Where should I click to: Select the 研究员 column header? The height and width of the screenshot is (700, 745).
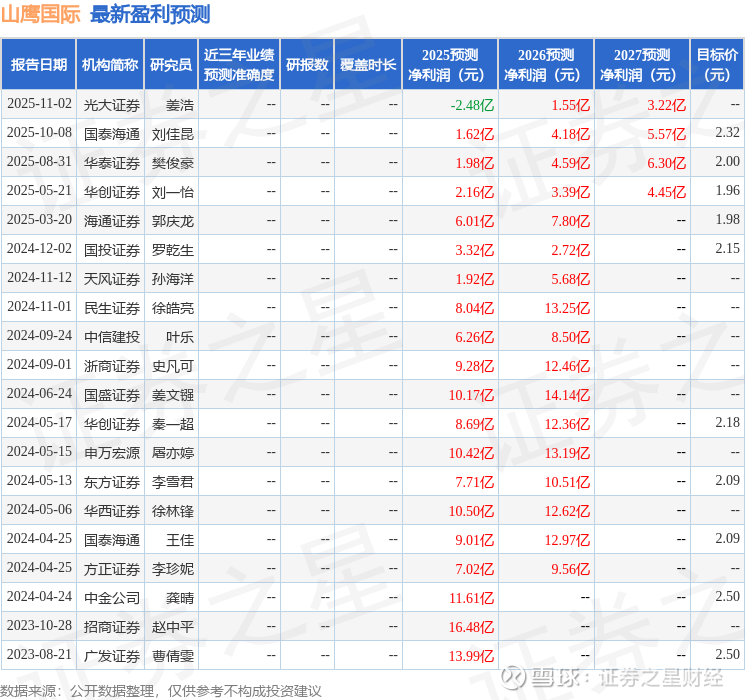click(171, 65)
